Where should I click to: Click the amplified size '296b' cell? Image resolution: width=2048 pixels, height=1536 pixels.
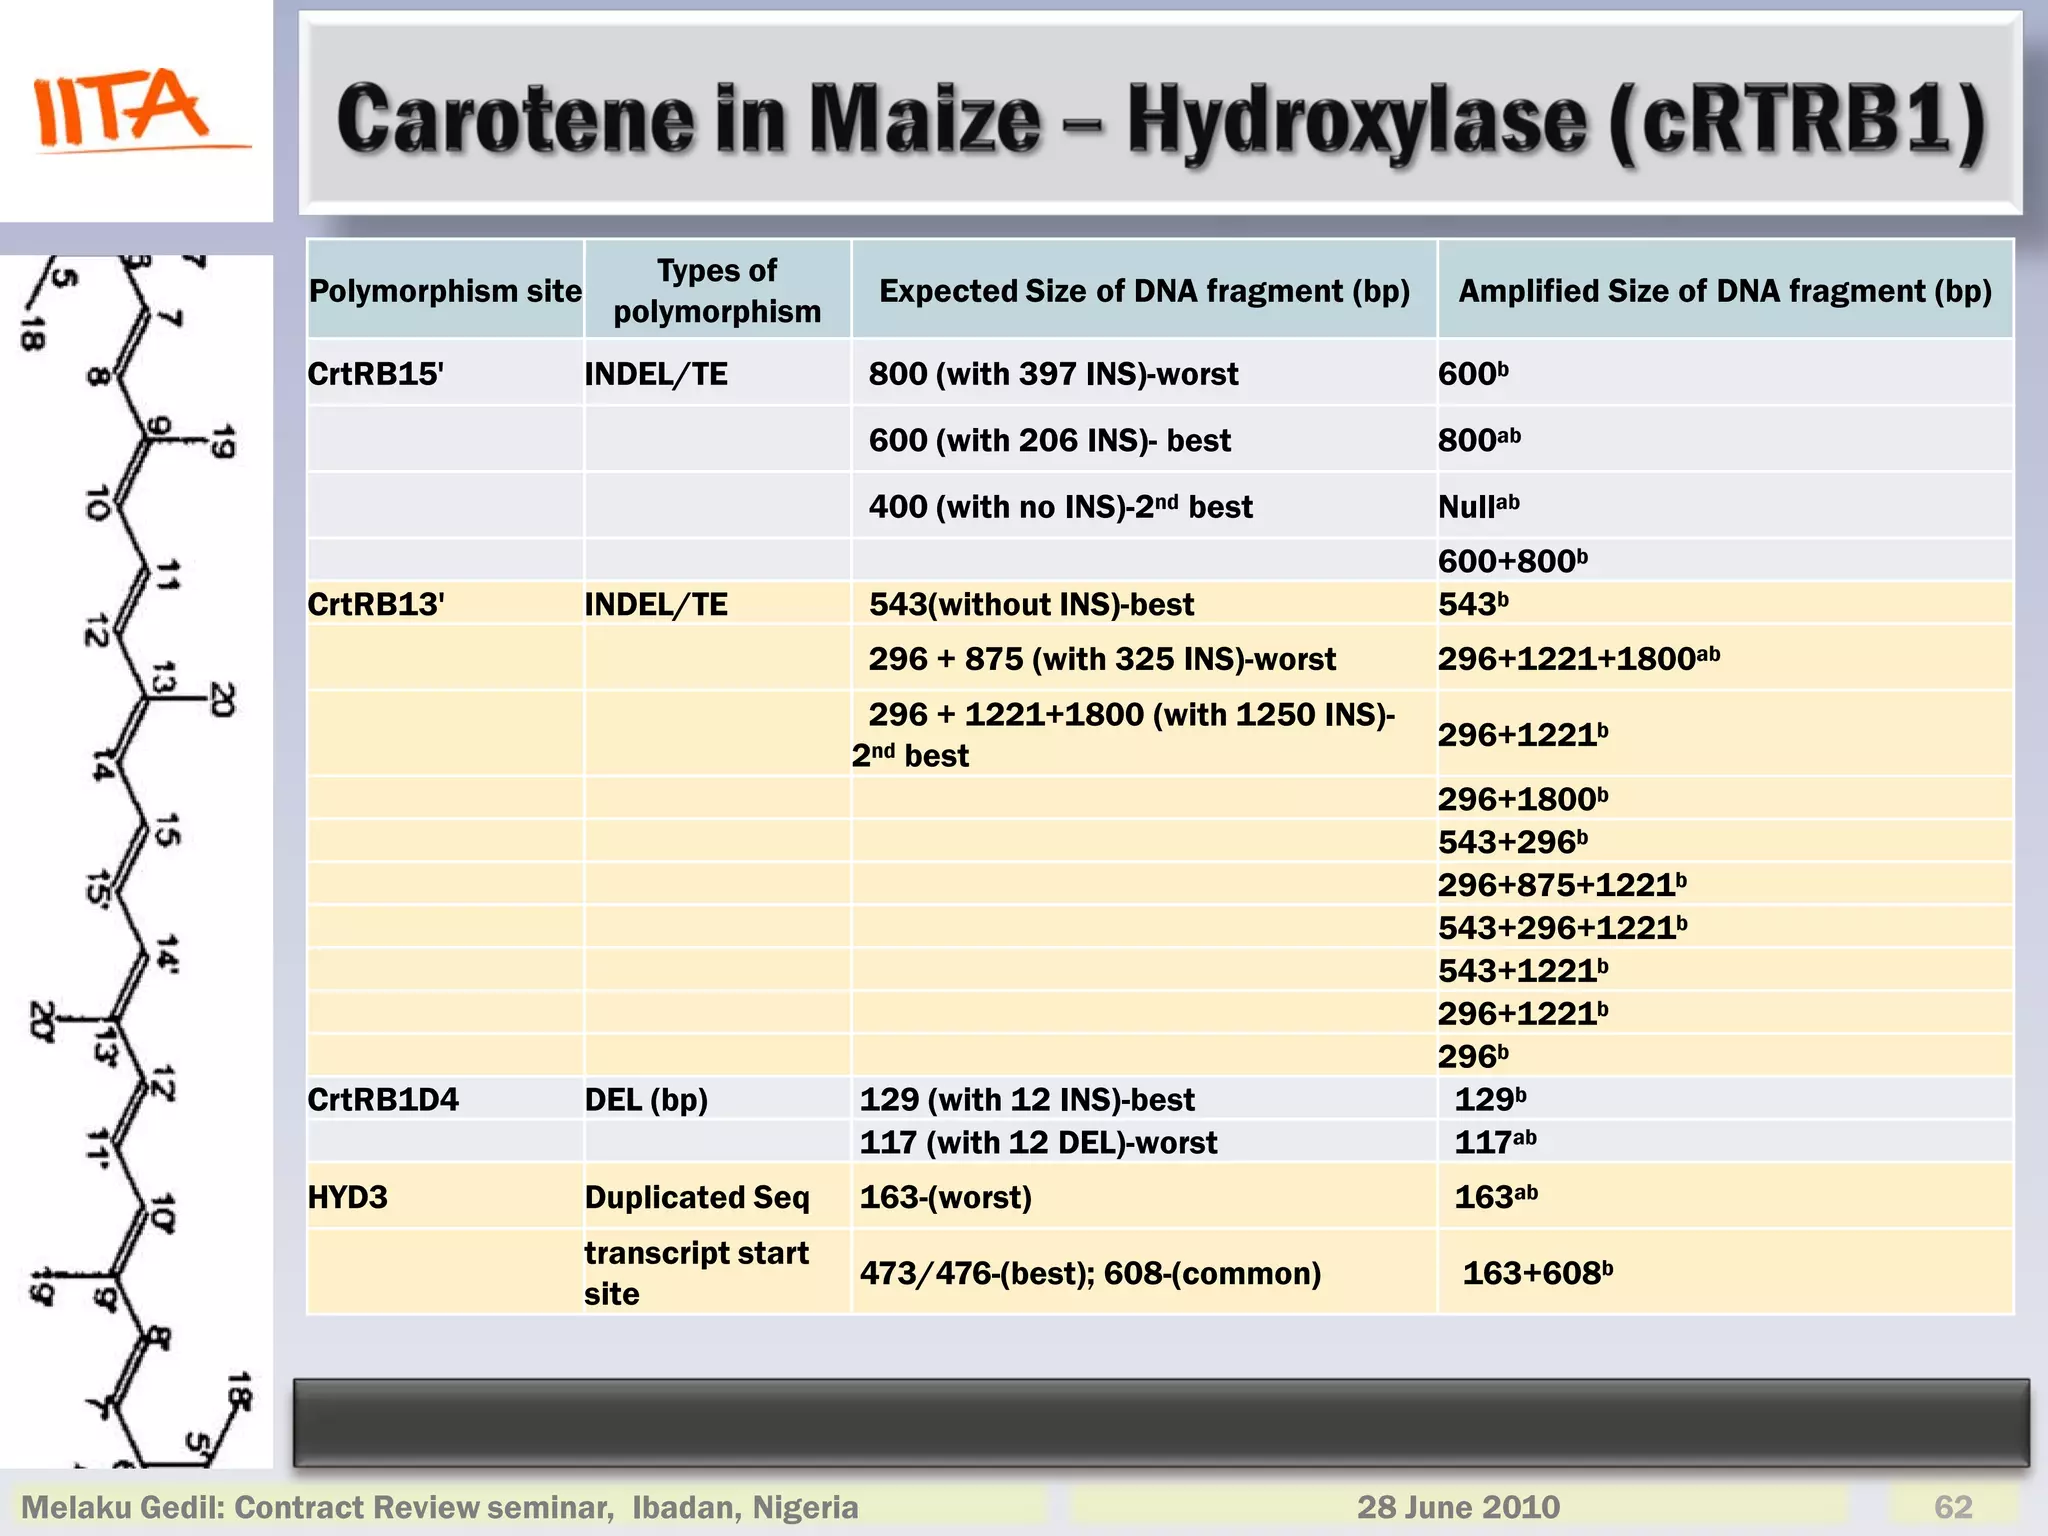(x=1725, y=1056)
